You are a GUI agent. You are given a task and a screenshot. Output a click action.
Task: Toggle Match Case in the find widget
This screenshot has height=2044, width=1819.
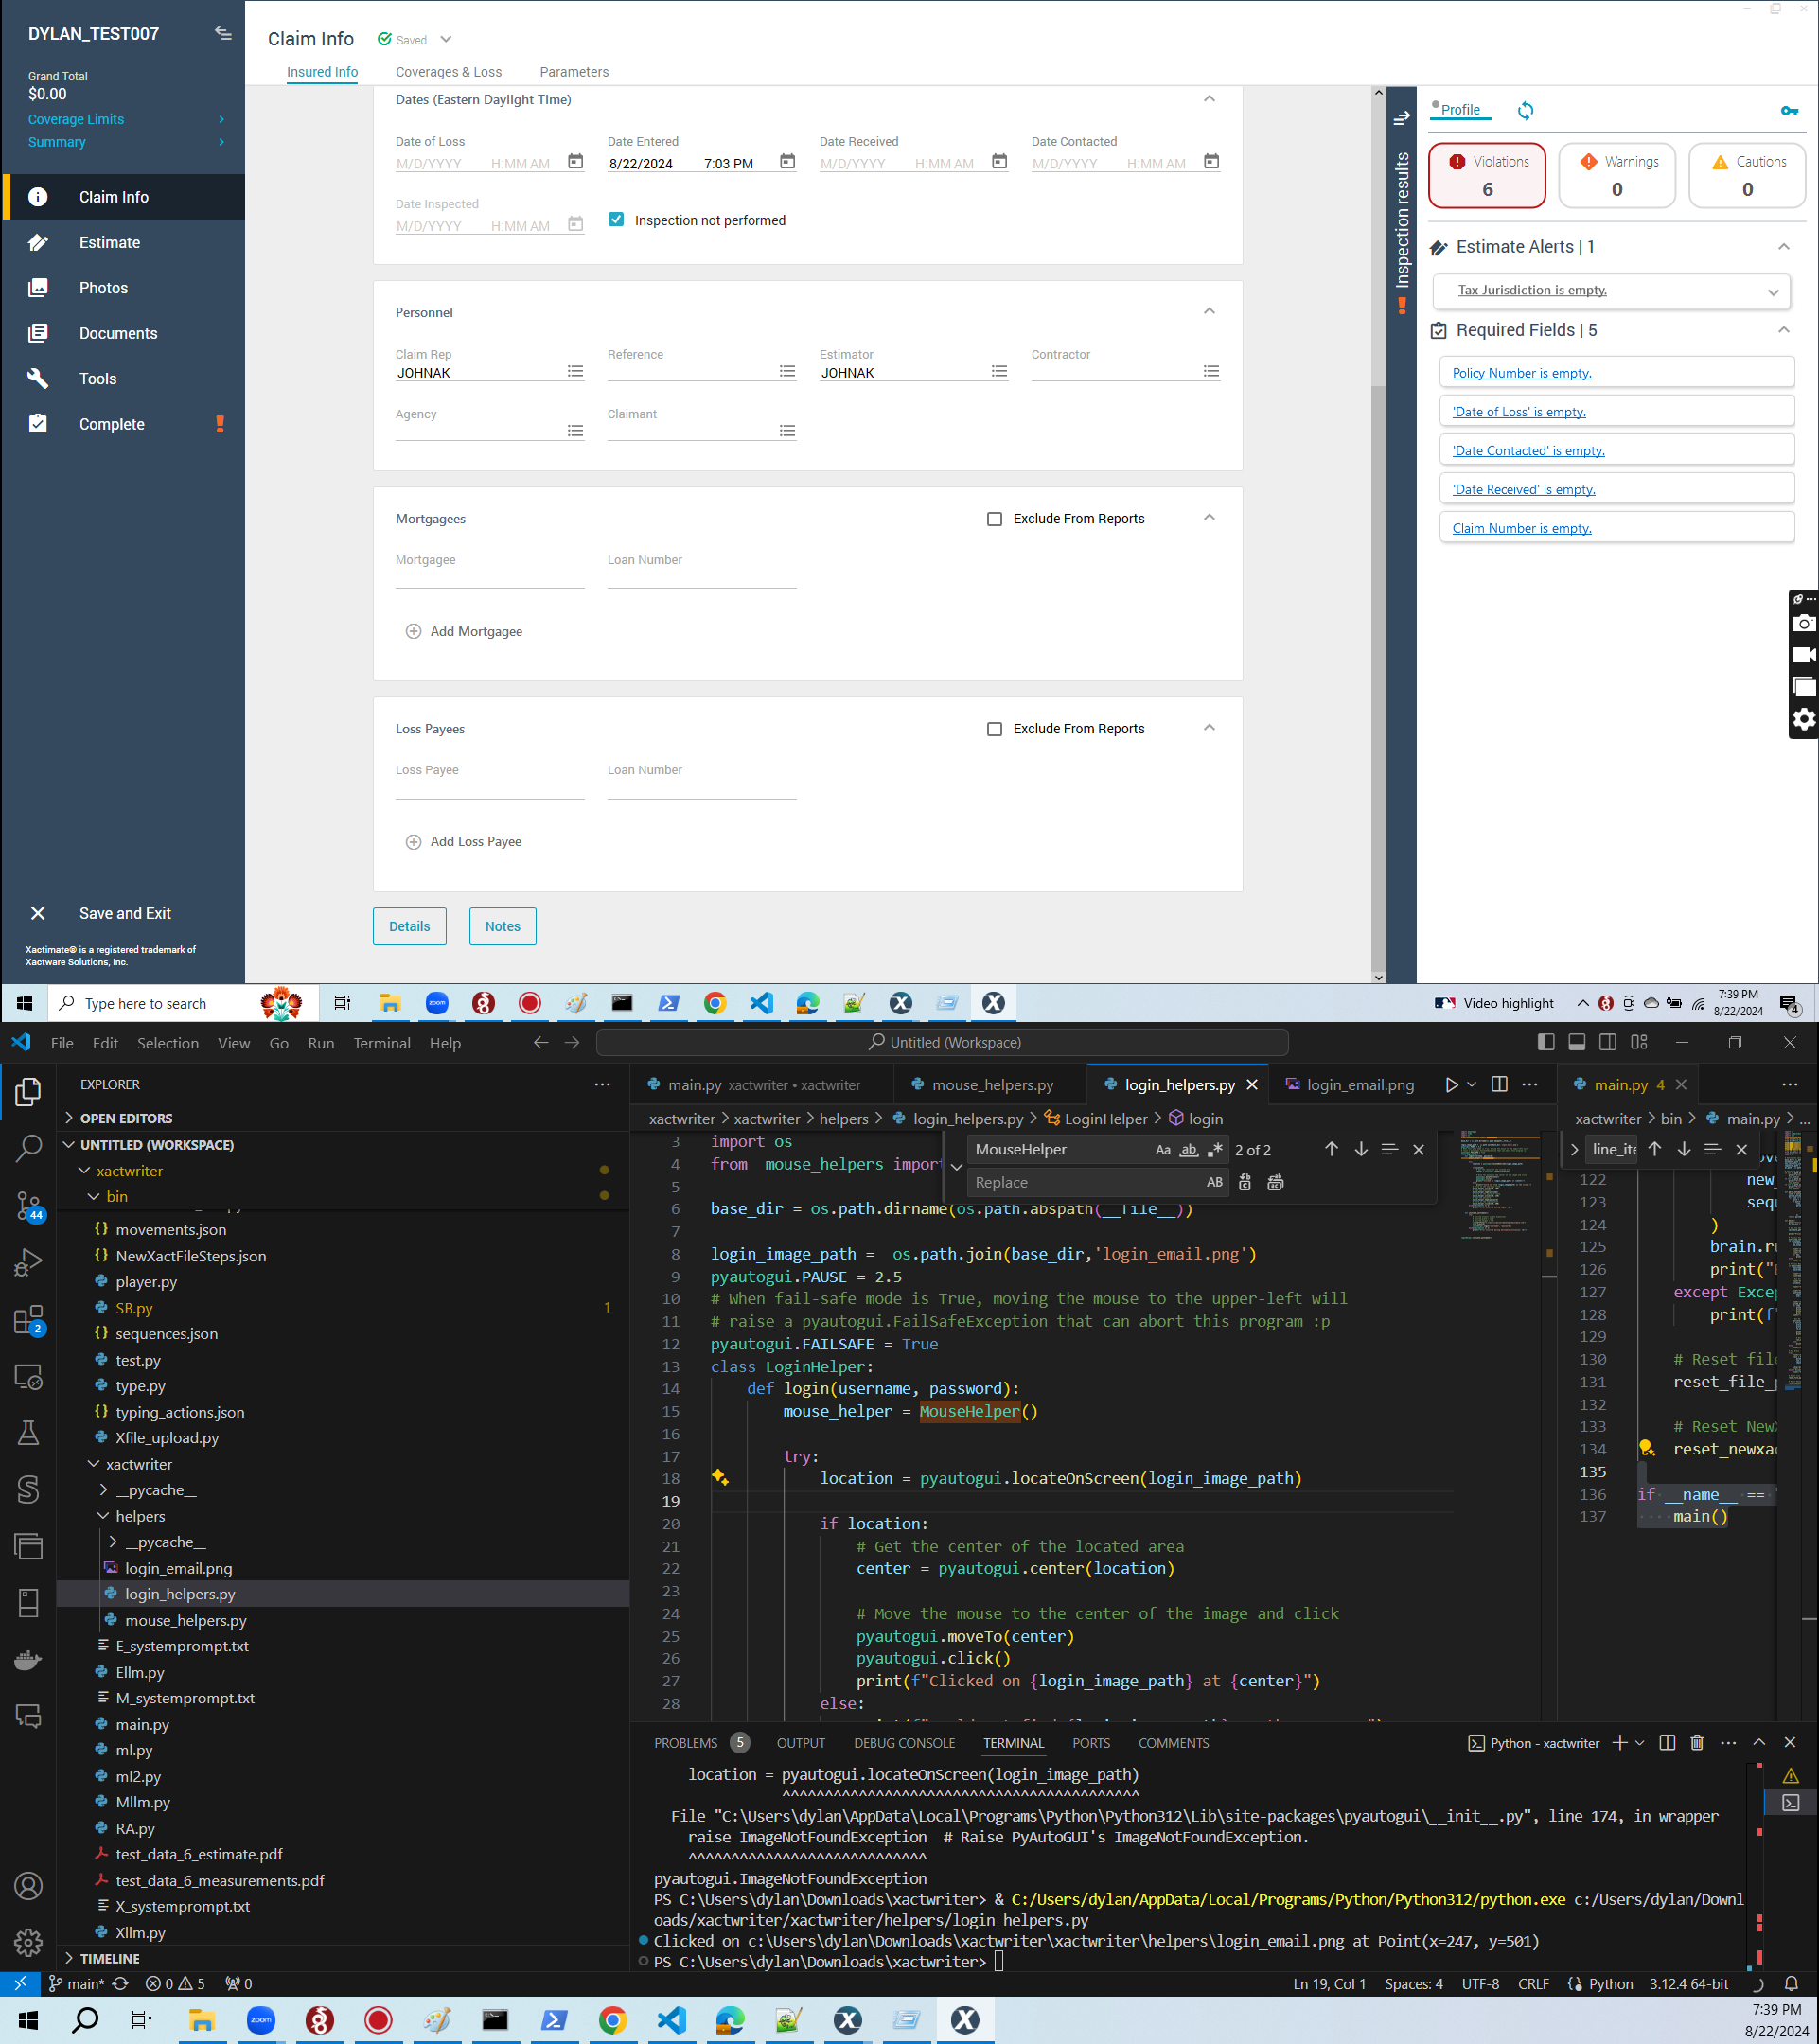coord(1162,1150)
